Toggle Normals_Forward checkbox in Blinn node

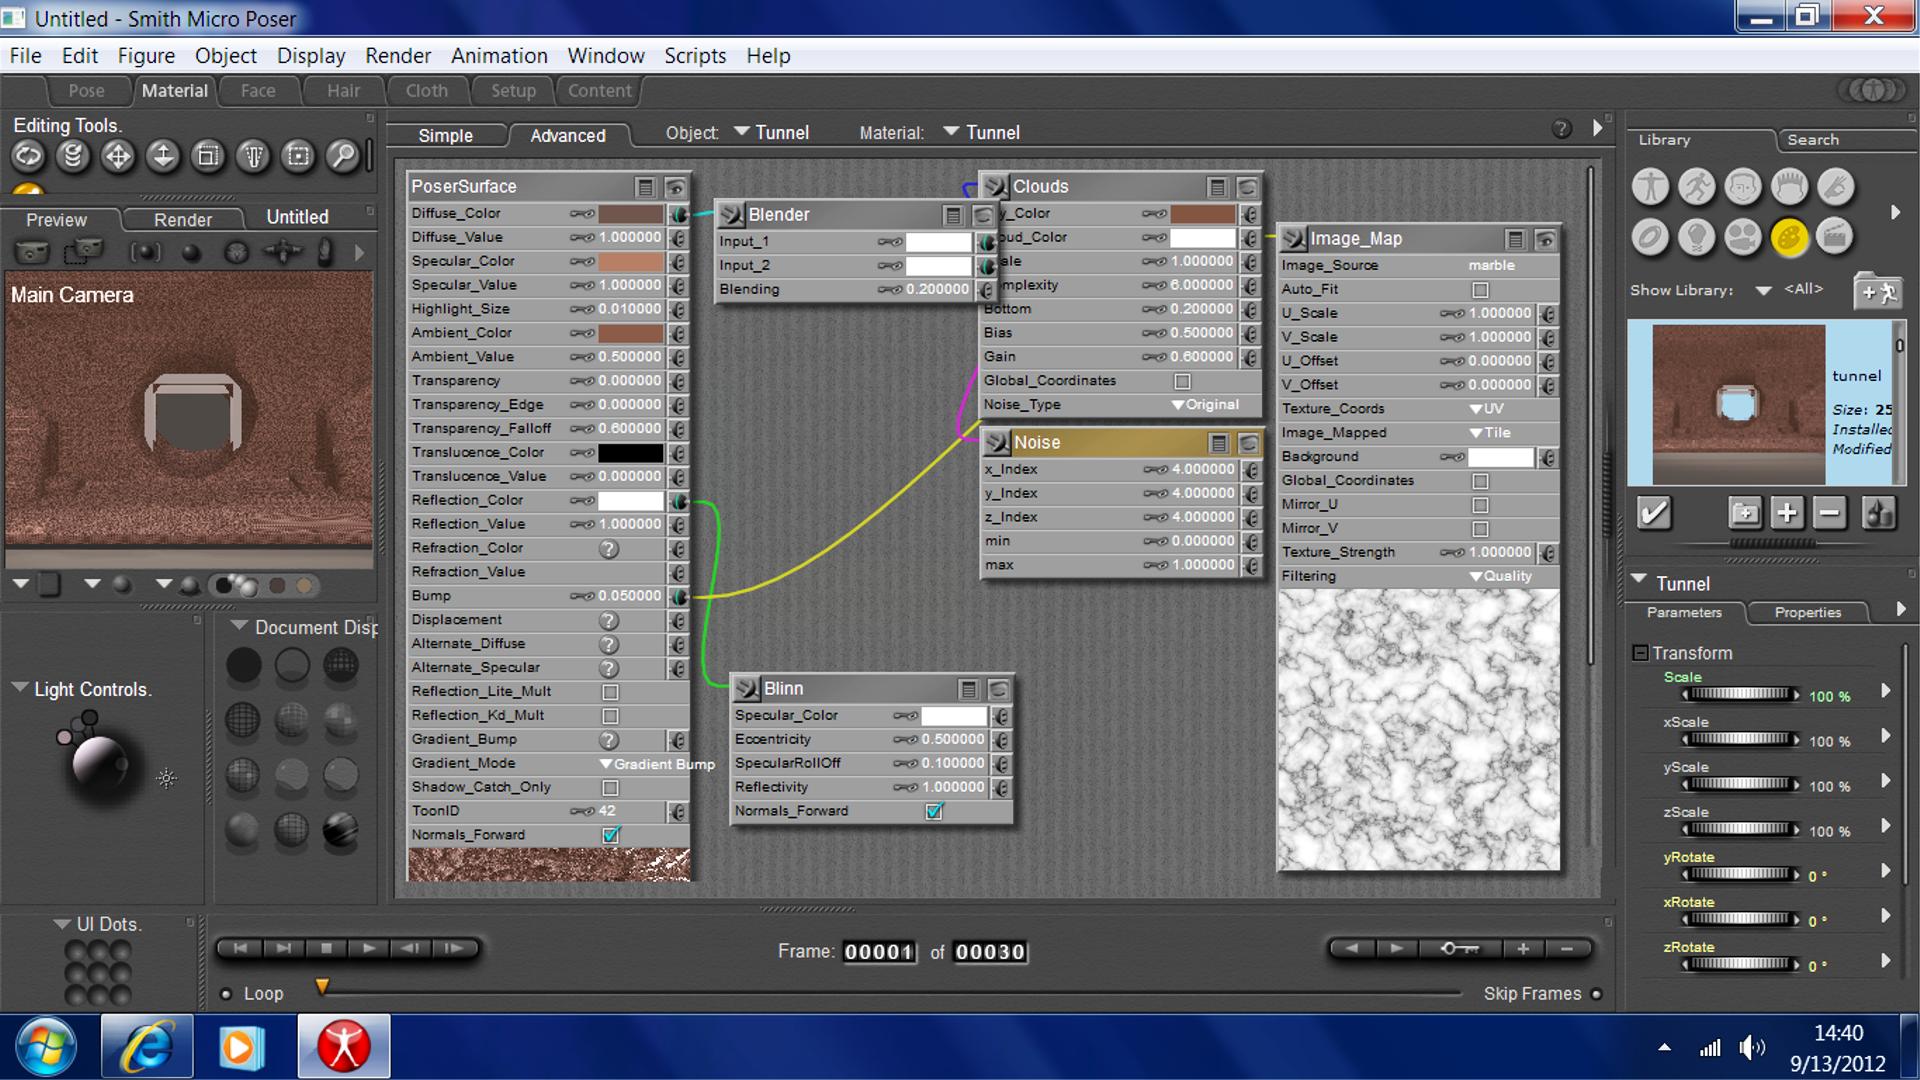[x=934, y=811]
